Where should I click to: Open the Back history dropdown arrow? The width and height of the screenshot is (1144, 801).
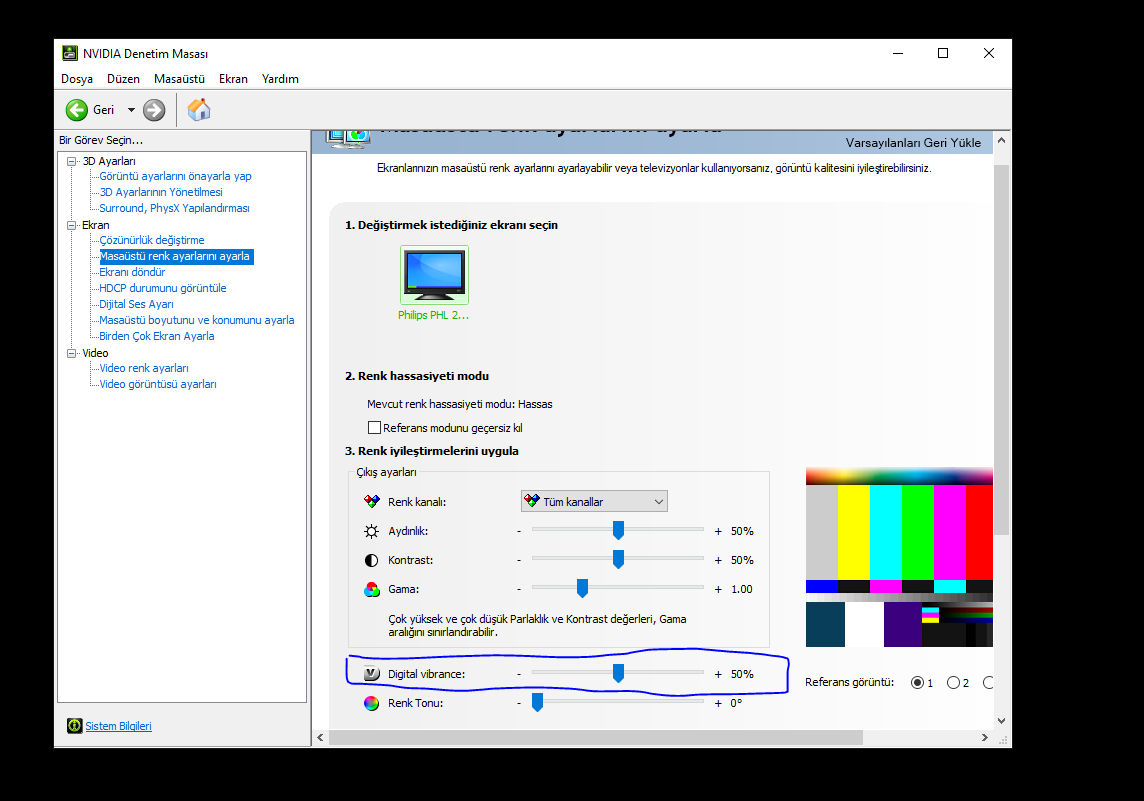(x=131, y=110)
